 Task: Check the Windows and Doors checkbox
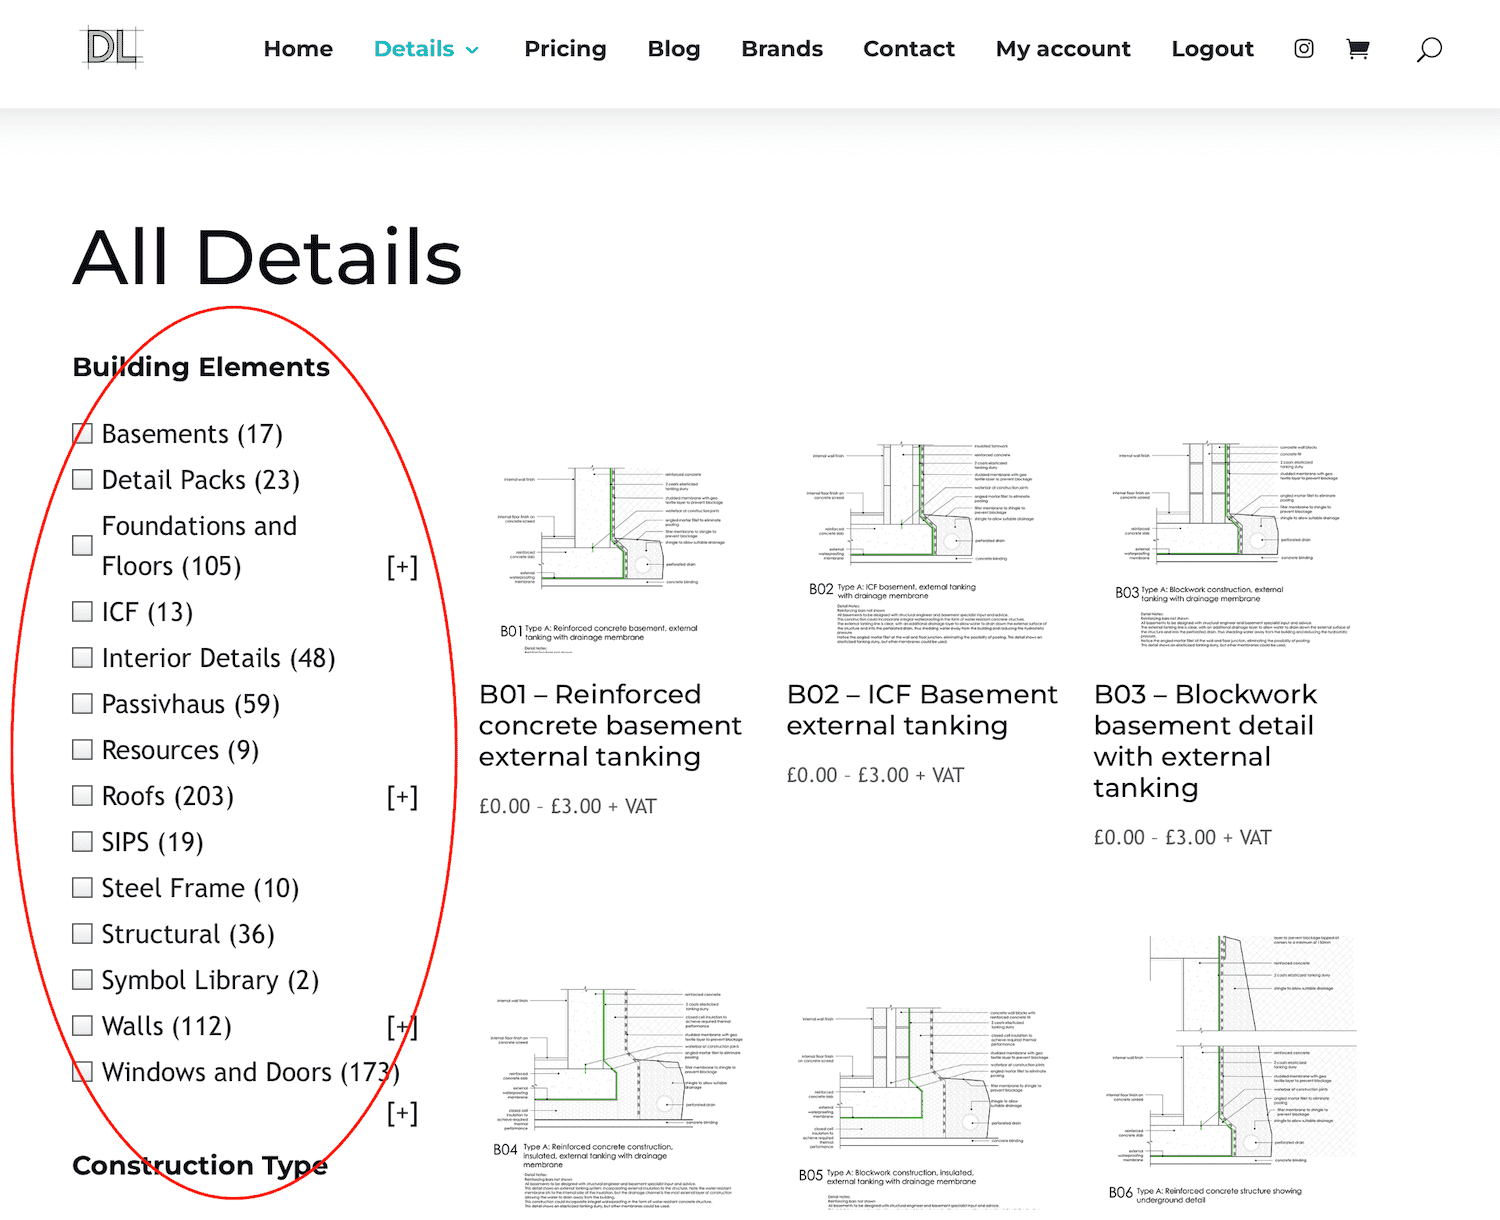click(83, 1072)
